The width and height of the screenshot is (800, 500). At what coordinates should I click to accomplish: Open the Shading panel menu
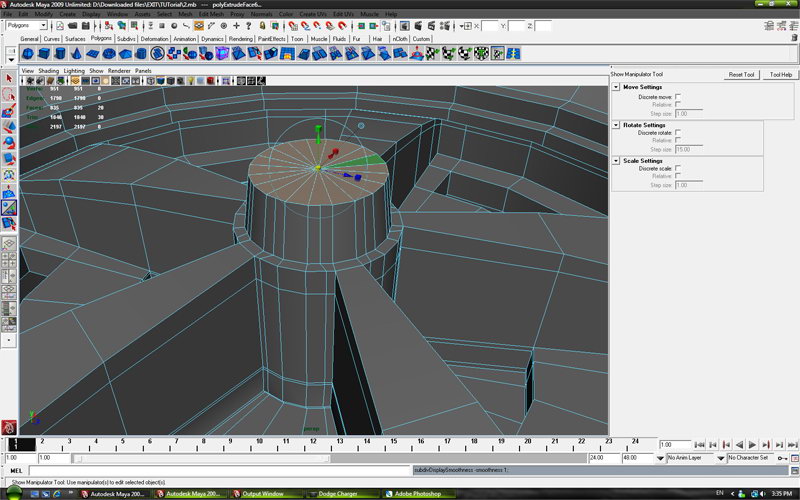[x=48, y=71]
